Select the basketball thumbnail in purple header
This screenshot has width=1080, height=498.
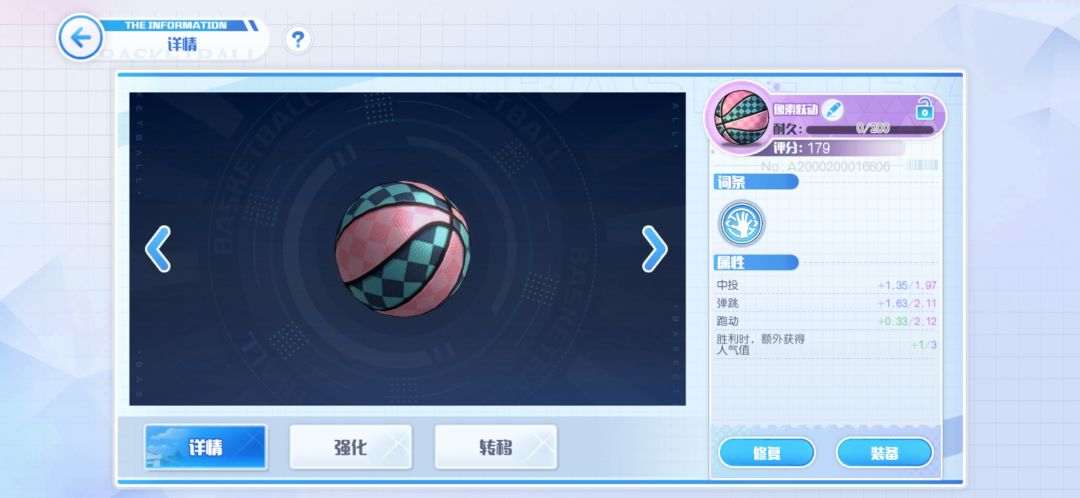click(x=741, y=118)
